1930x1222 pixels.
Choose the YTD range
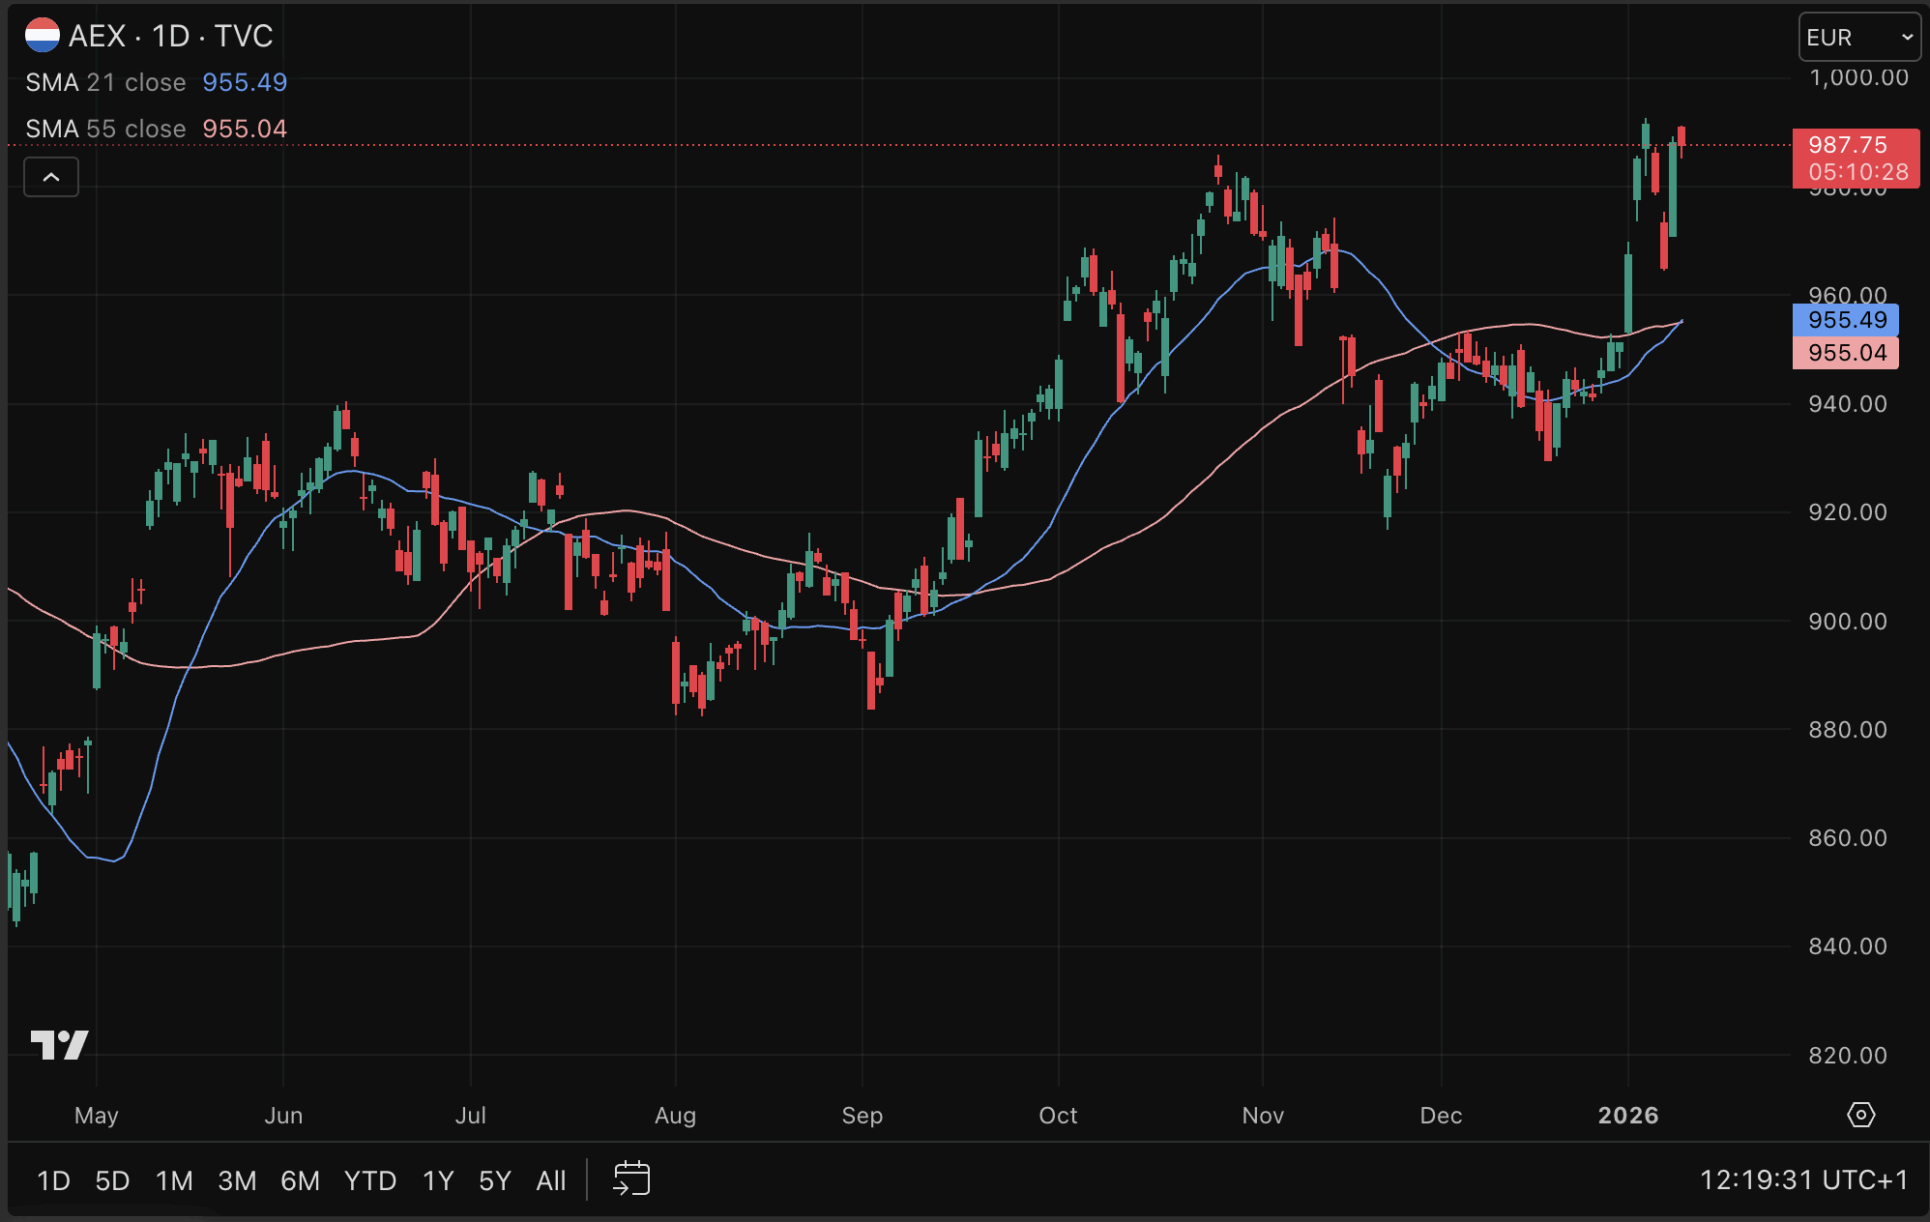tap(370, 1181)
